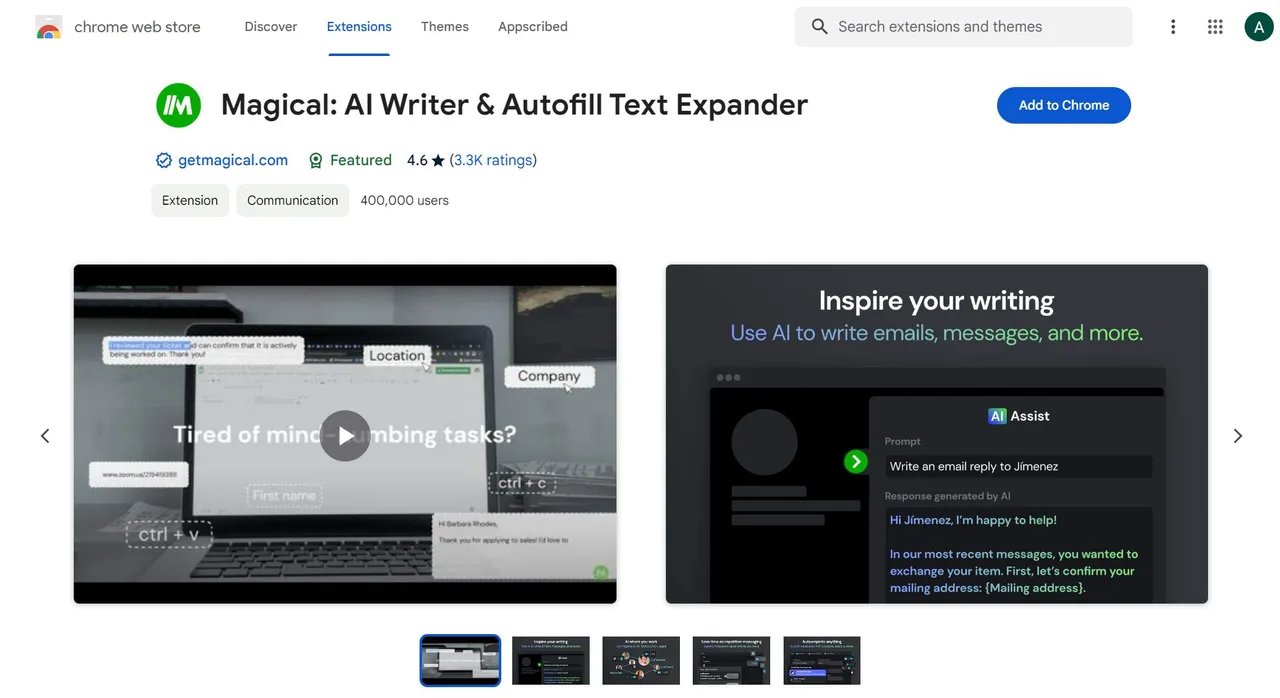
Task: Play the promo video
Action: (345, 436)
